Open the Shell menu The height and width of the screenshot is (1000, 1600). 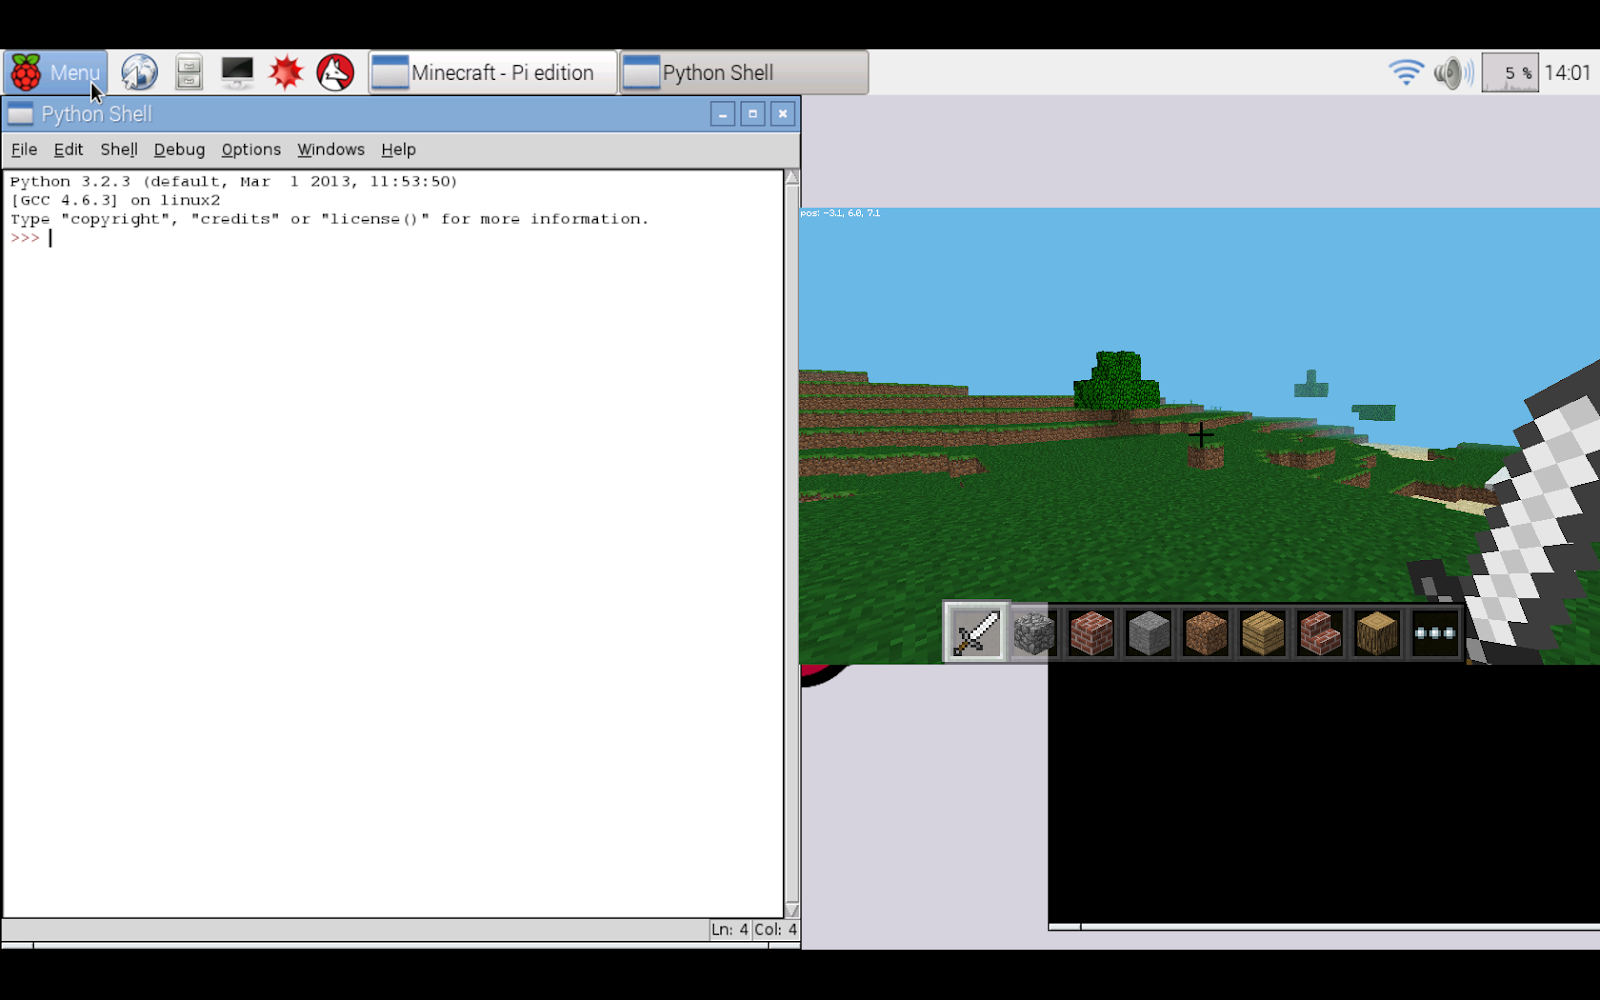119,149
